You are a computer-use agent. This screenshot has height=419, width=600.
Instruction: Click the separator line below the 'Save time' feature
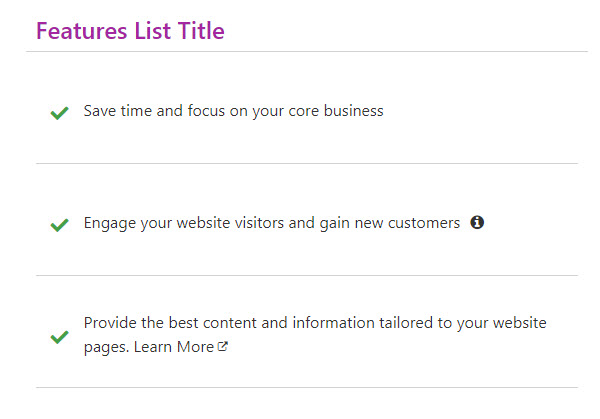[307, 163]
